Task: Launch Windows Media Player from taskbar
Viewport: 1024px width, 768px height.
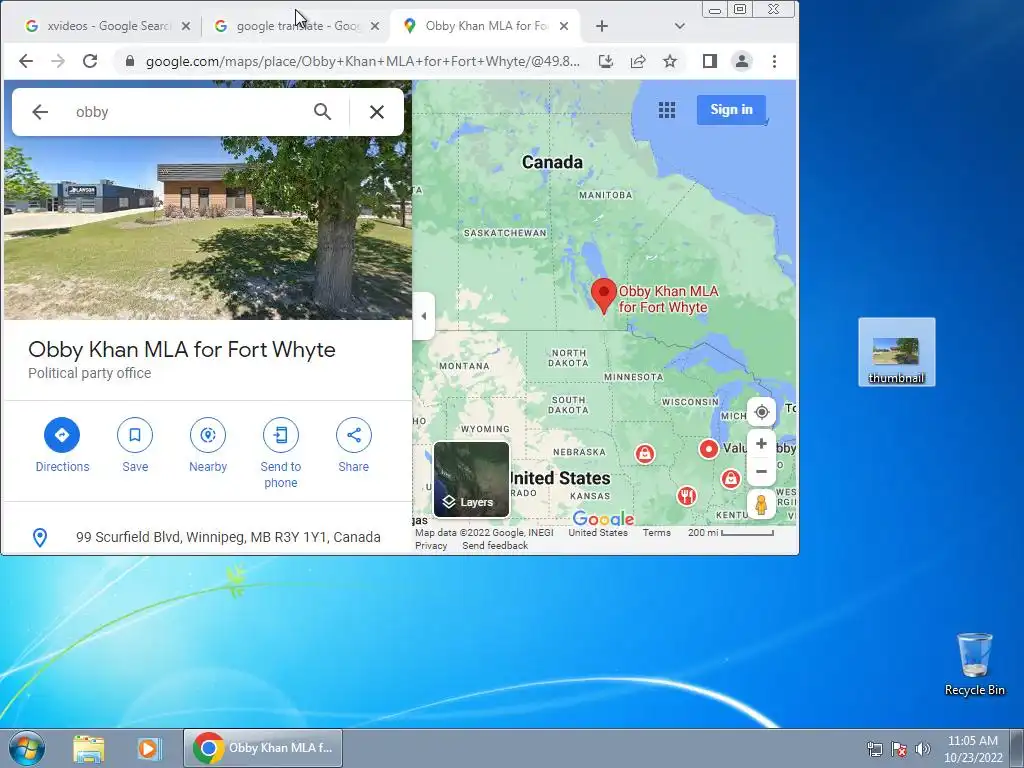Action: tap(149, 748)
